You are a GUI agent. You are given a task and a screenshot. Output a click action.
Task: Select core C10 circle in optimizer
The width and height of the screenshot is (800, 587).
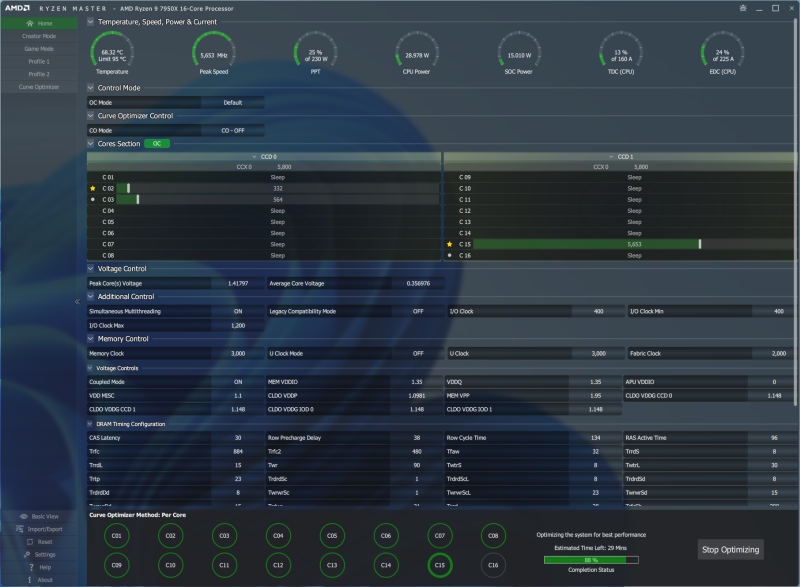click(x=170, y=565)
